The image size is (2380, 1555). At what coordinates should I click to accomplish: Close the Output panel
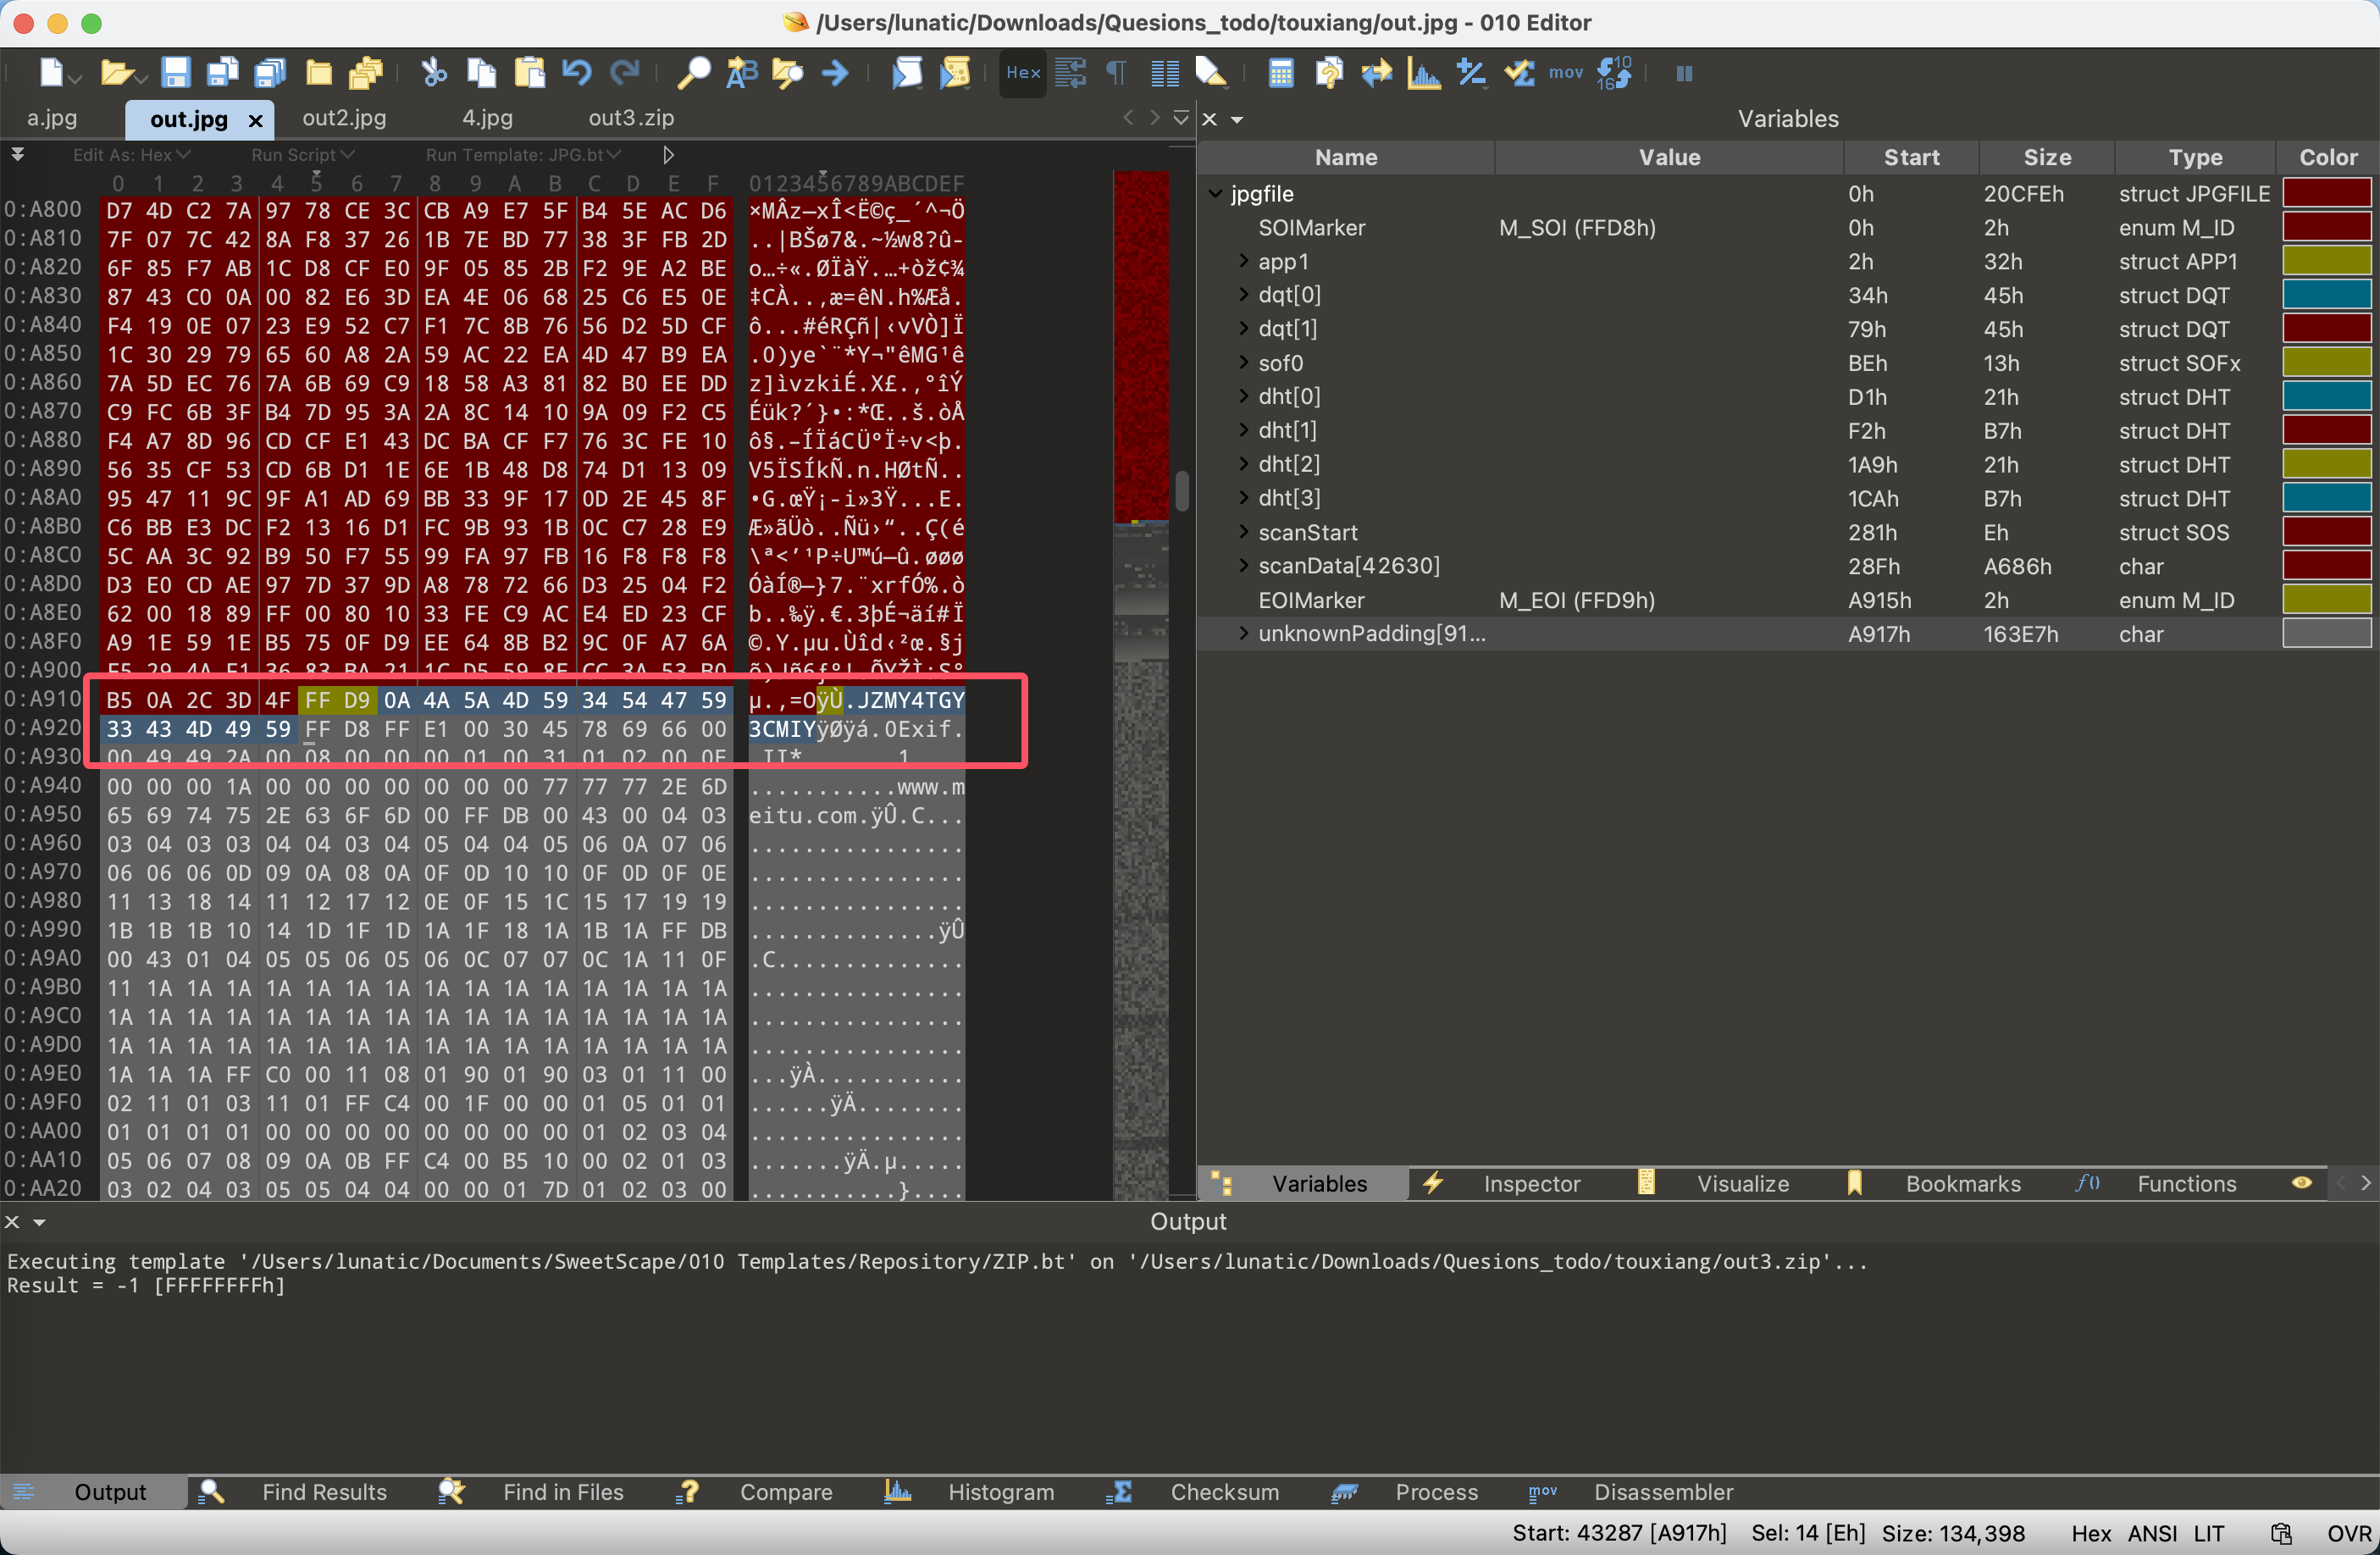click(12, 1222)
